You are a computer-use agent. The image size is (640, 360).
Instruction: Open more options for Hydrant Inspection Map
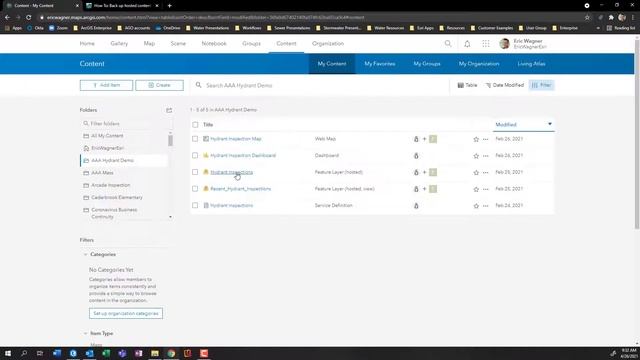click(x=485, y=139)
